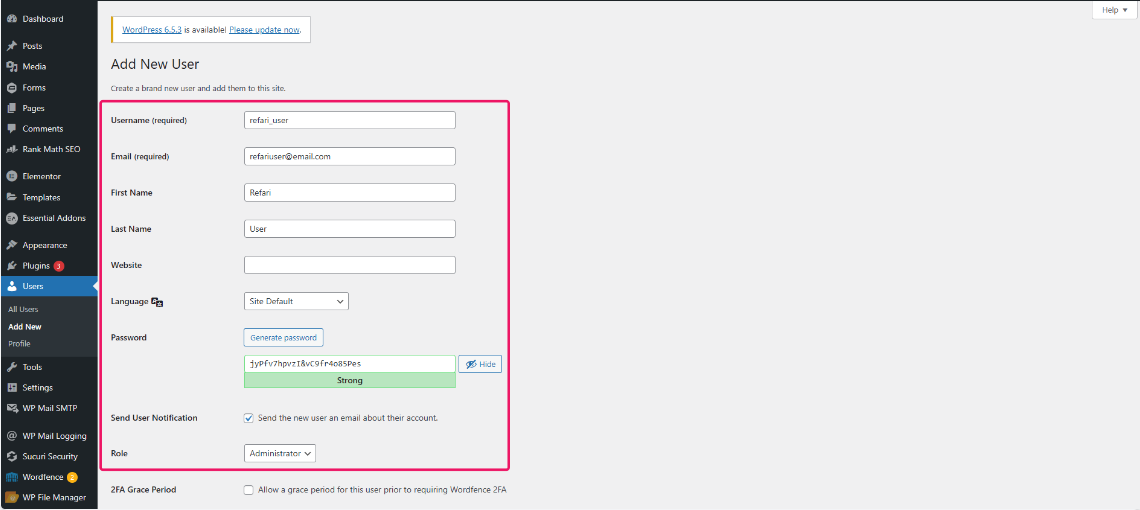The width and height of the screenshot is (1140, 510).
Task: Open the Dashboard icon in sidebar
Action: coord(12,19)
